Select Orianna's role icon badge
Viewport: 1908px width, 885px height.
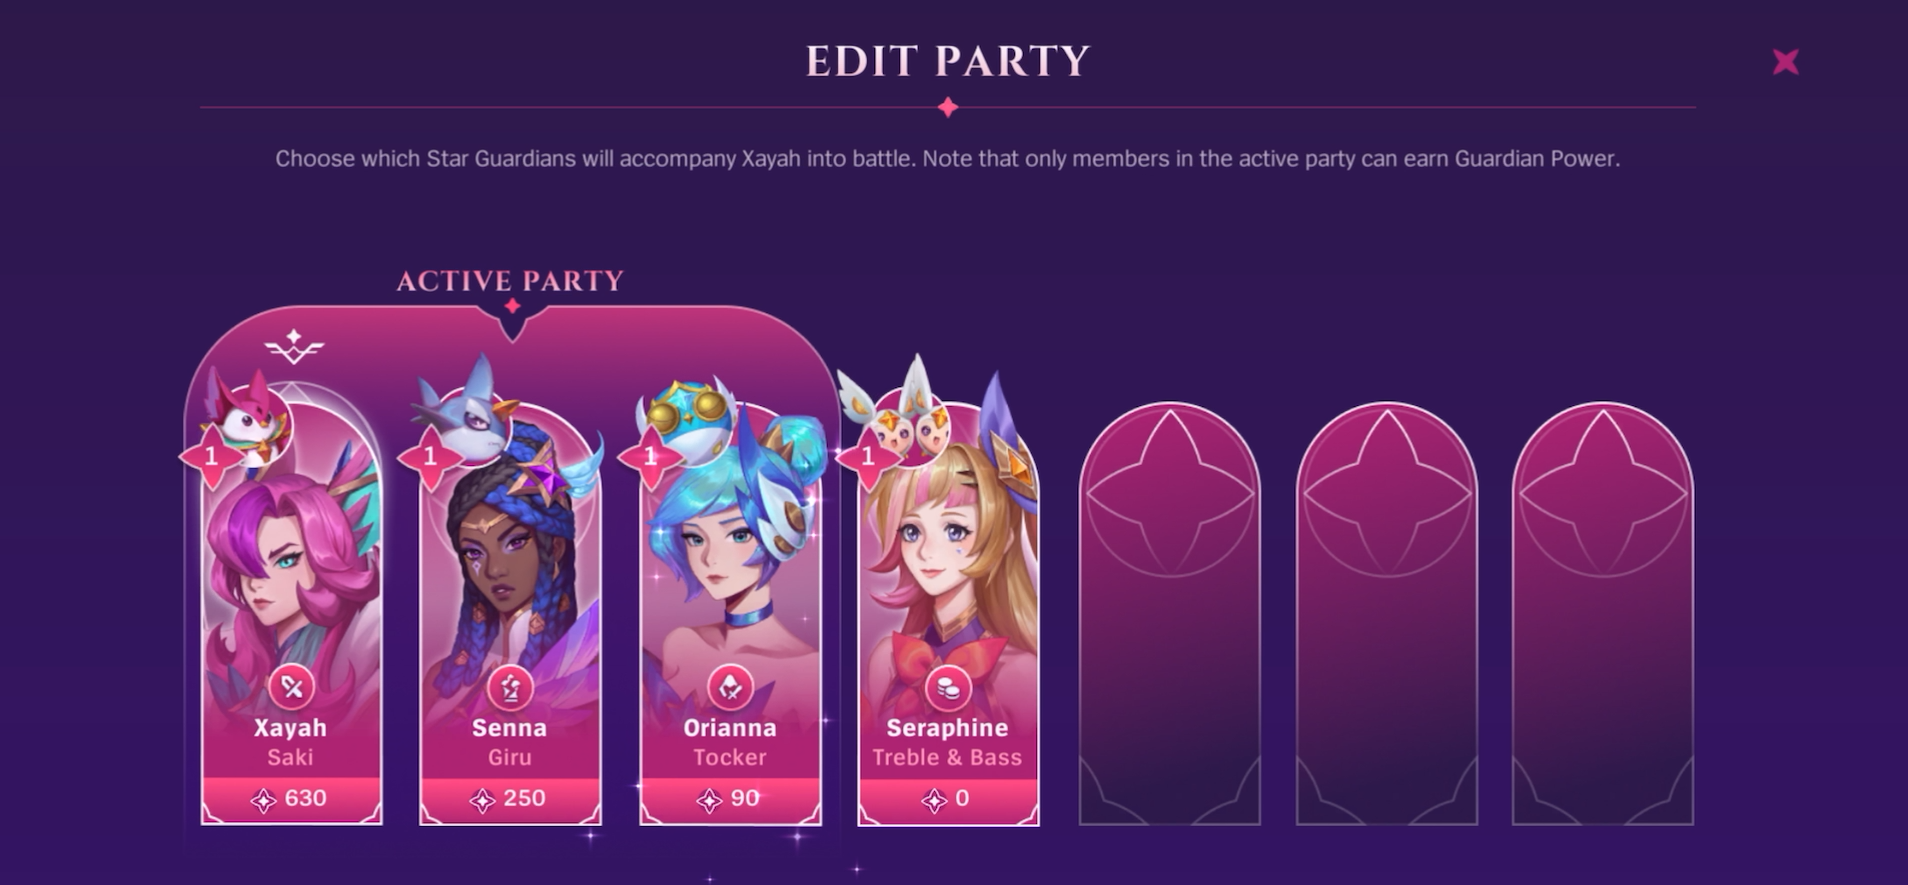click(730, 687)
